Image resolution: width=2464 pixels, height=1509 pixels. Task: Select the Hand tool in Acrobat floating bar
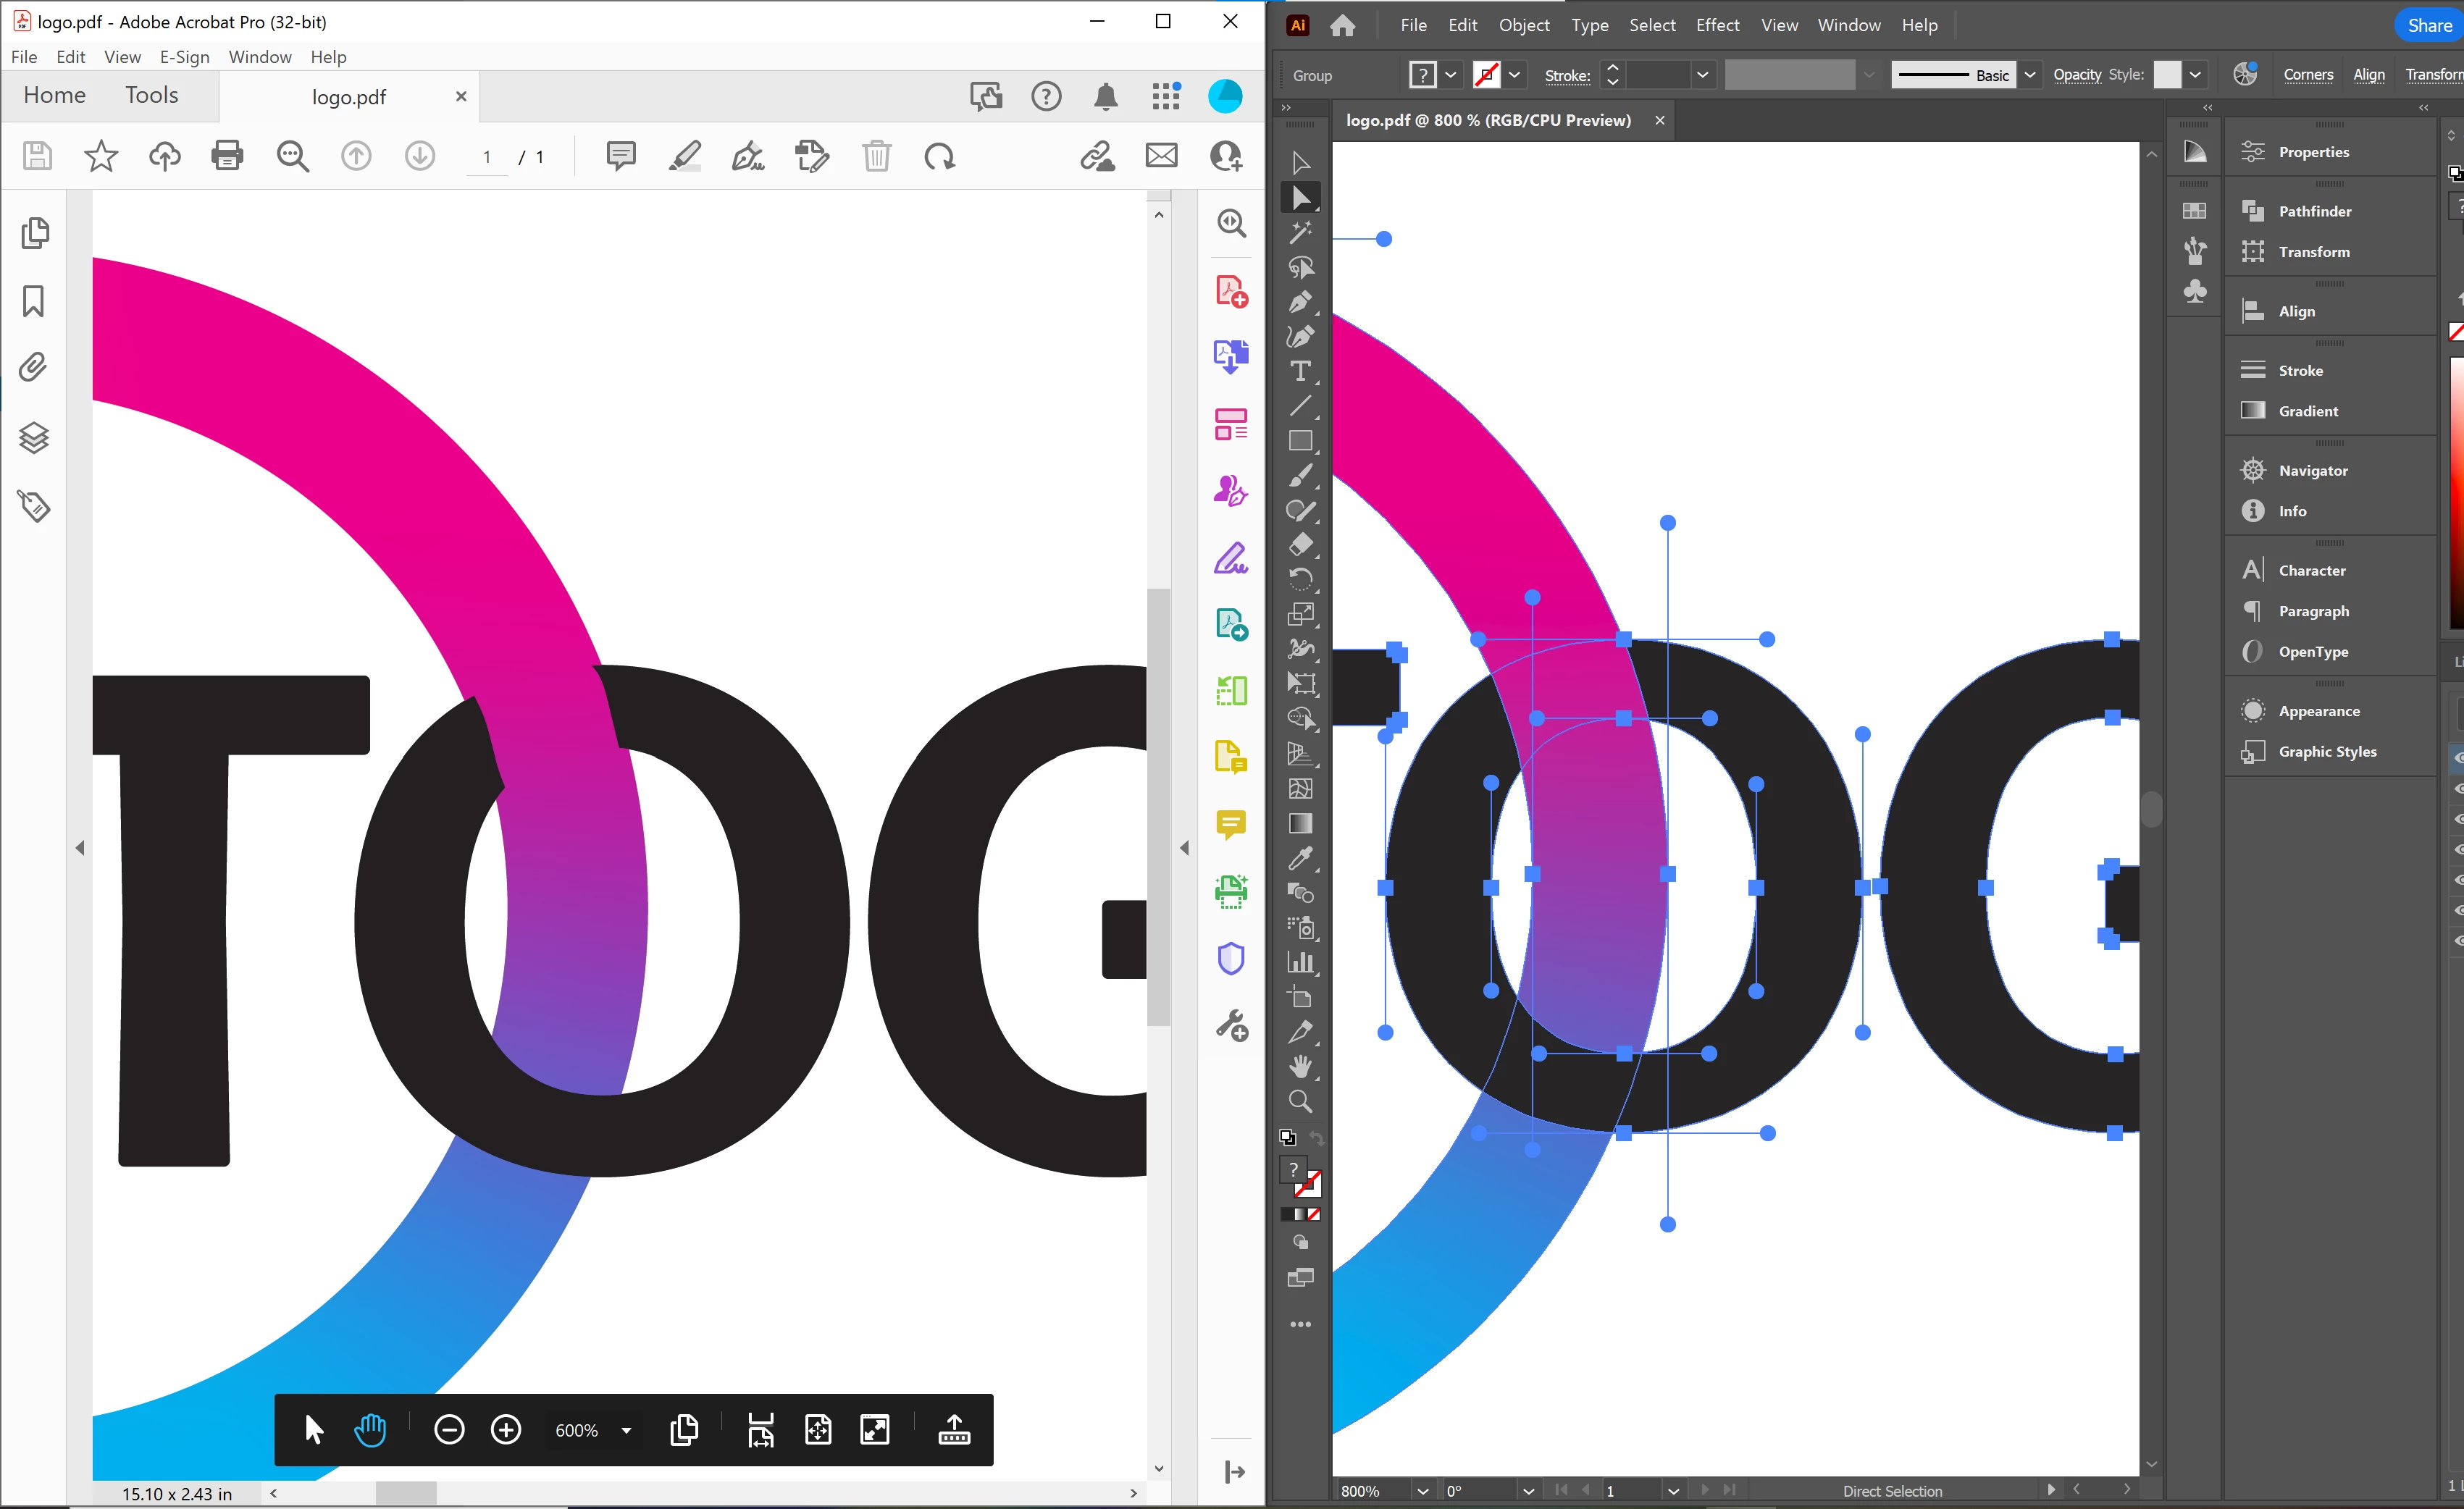coord(370,1430)
